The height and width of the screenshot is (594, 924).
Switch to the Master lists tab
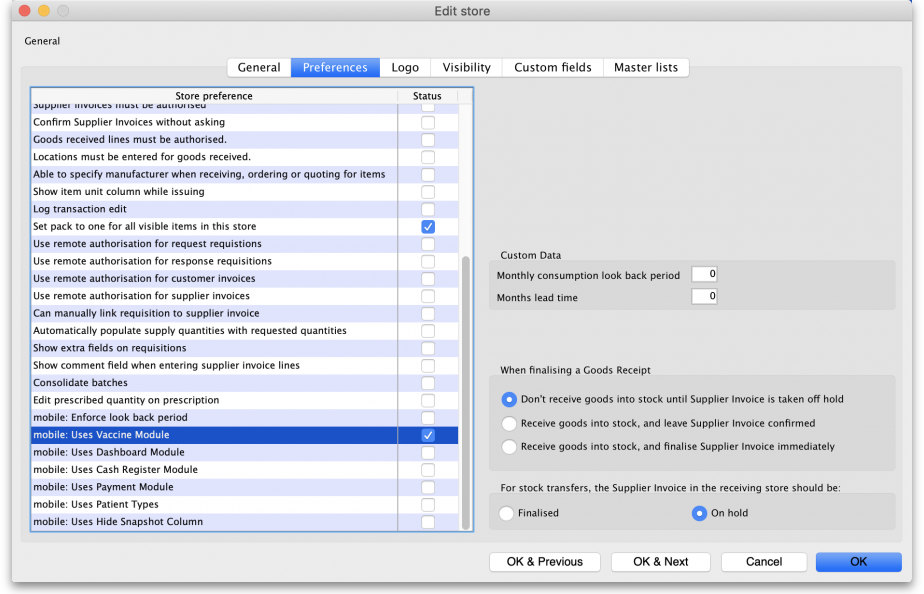(645, 67)
